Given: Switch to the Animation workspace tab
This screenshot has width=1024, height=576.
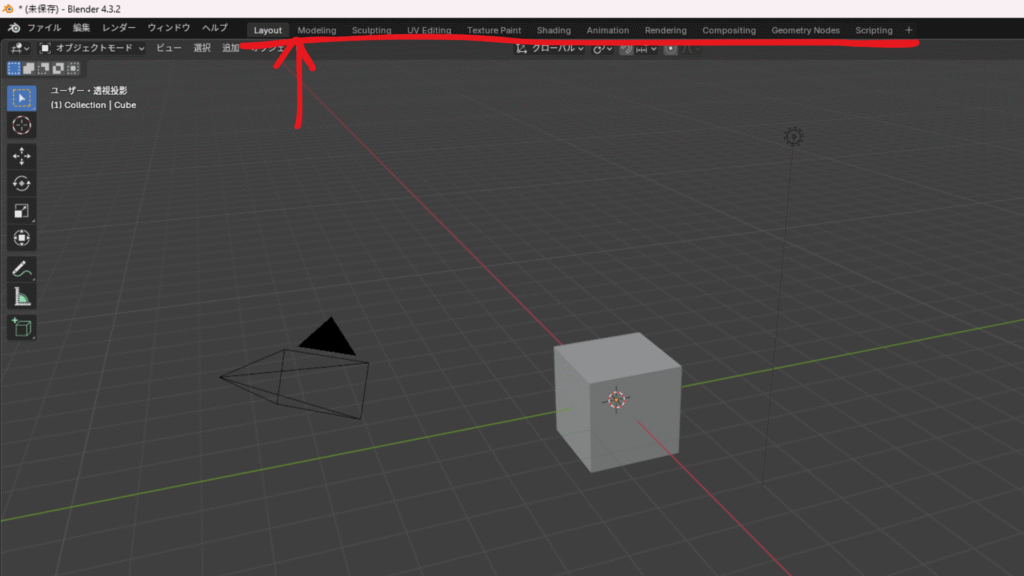Looking at the screenshot, I should (x=607, y=30).
